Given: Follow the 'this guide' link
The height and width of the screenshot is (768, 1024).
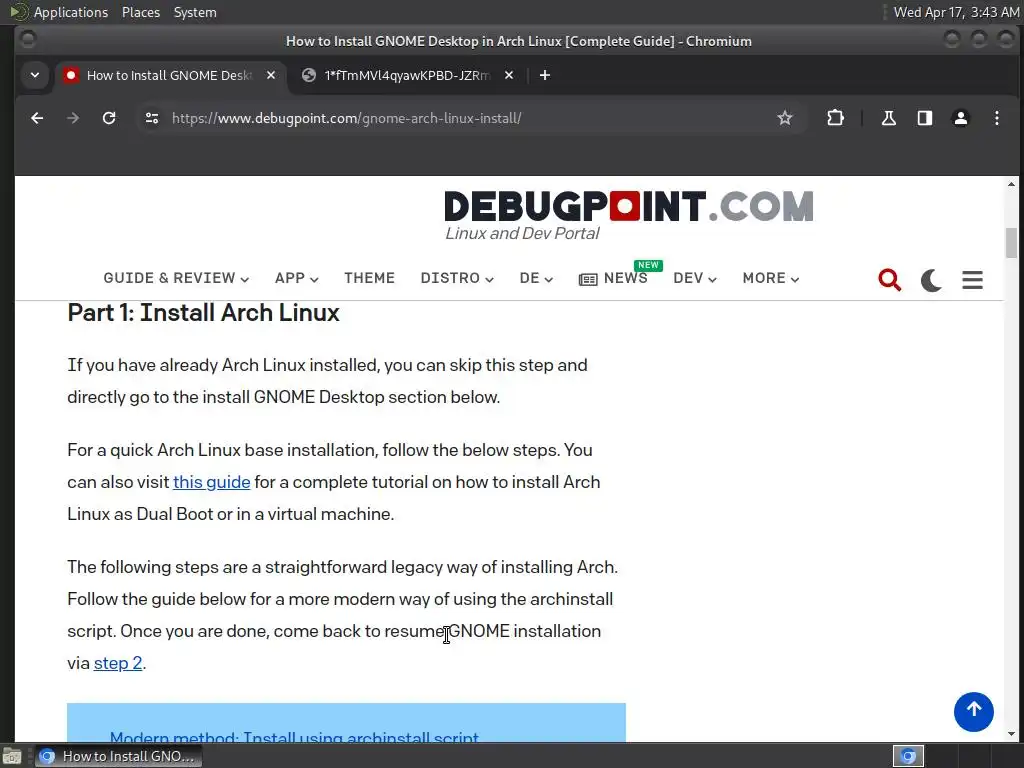Looking at the screenshot, I should click(x=212, y=482).
